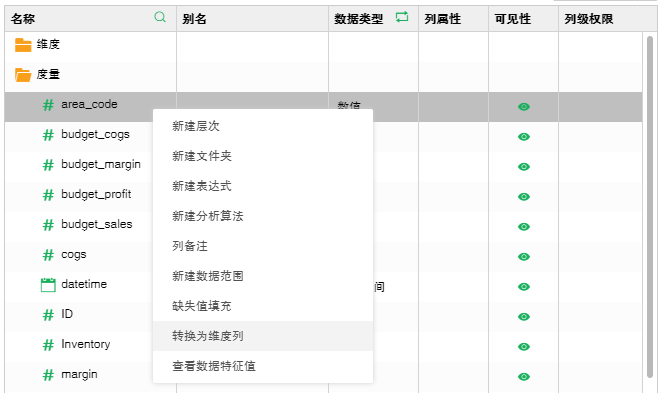The width and height of the screenshot is (663, 393).
Task: Toggle visibility eye for area_code
Action: [524, 107]
